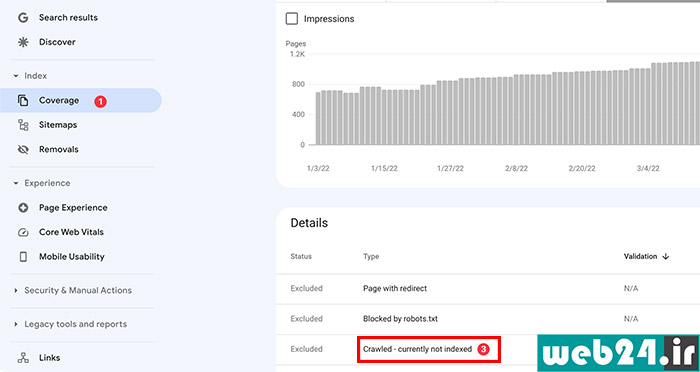Click the Google G icon beside Search results
700x372 pixels.
(x=23, y=18)
